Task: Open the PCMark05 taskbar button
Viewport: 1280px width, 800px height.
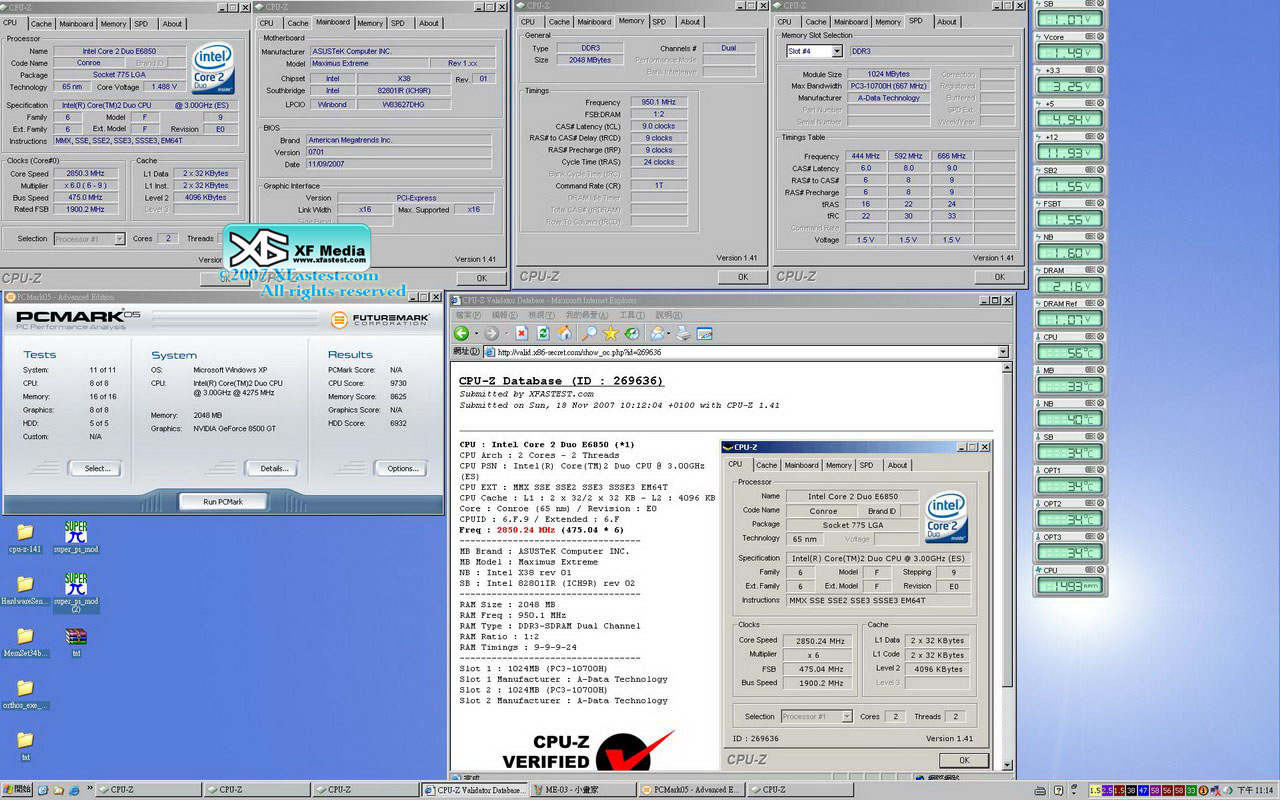Action: click(689, 789)
